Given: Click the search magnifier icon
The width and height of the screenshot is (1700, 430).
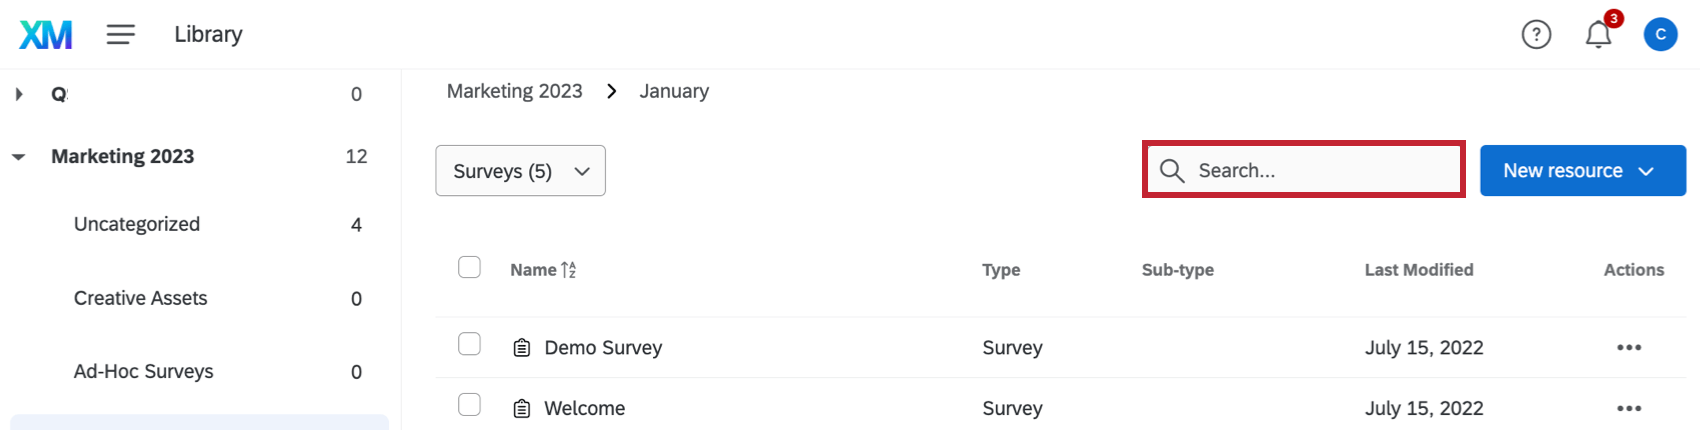Looking at the screenshot, I should click(1172, 171).
